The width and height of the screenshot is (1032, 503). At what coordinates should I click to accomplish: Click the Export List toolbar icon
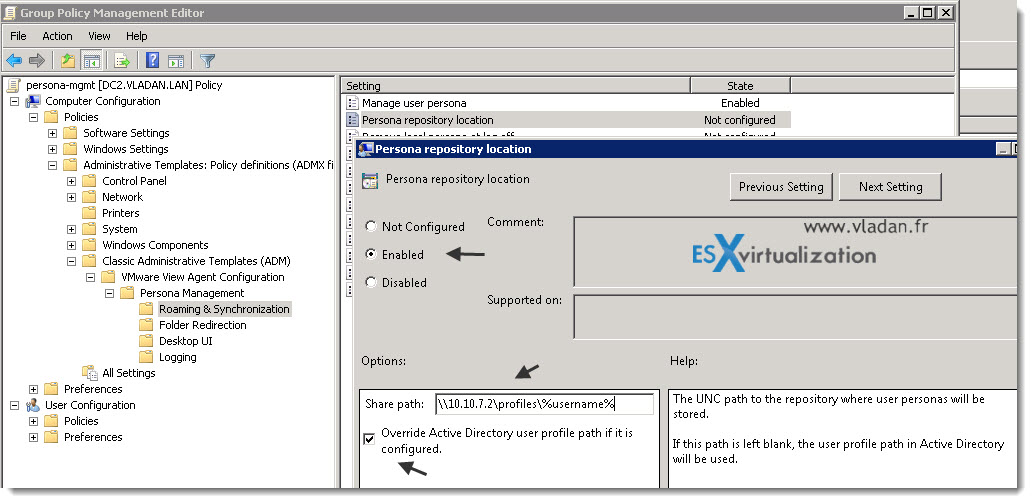coord(122,61)
